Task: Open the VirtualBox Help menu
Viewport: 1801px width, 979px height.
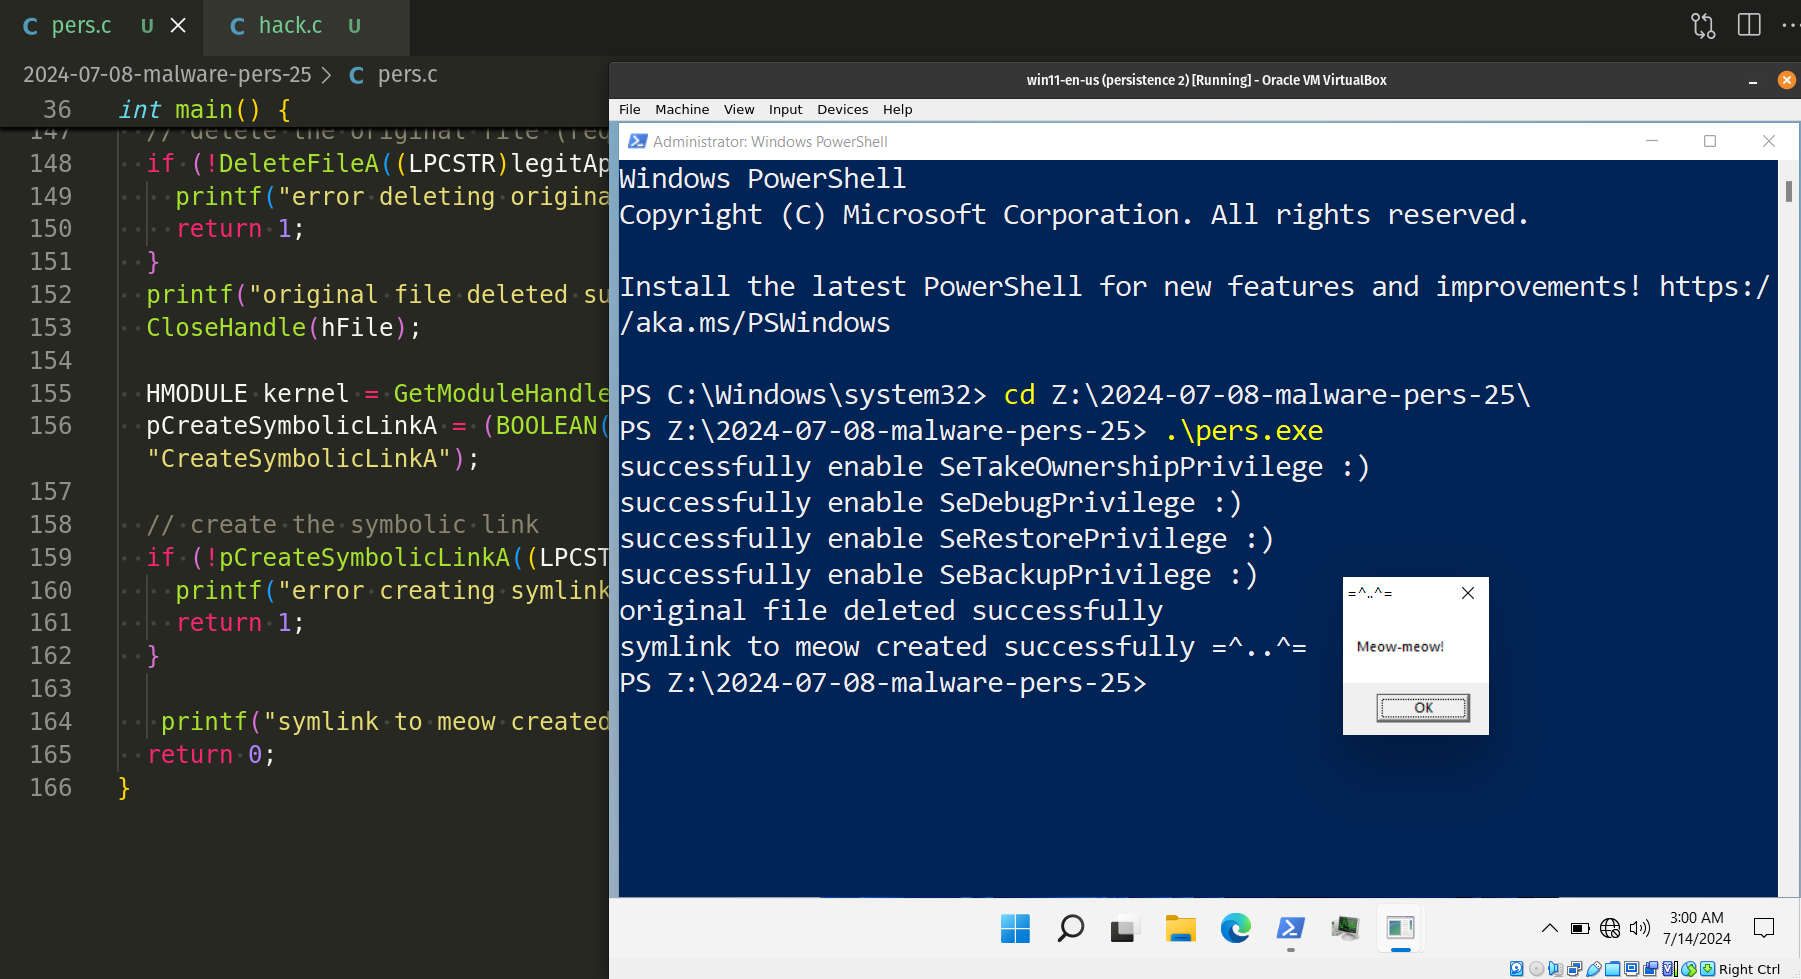Action: (897, 110)
